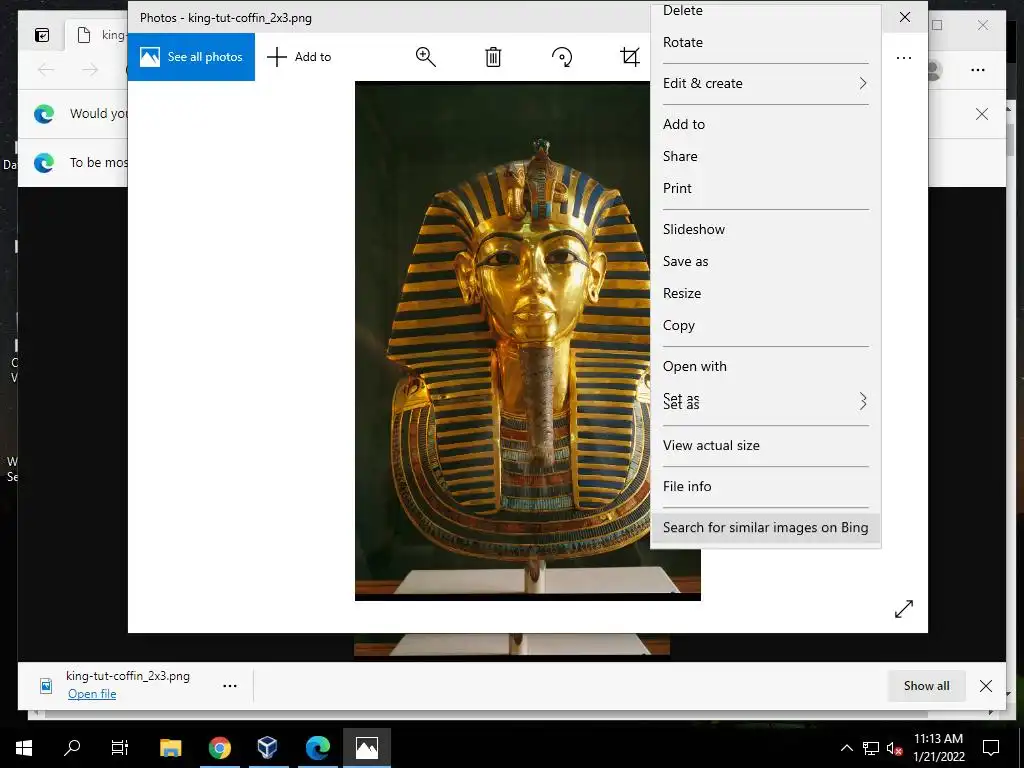This screenshot has width=1024, height=768.
Task: Choose Save as in the context menu
Action: point(766,261)
